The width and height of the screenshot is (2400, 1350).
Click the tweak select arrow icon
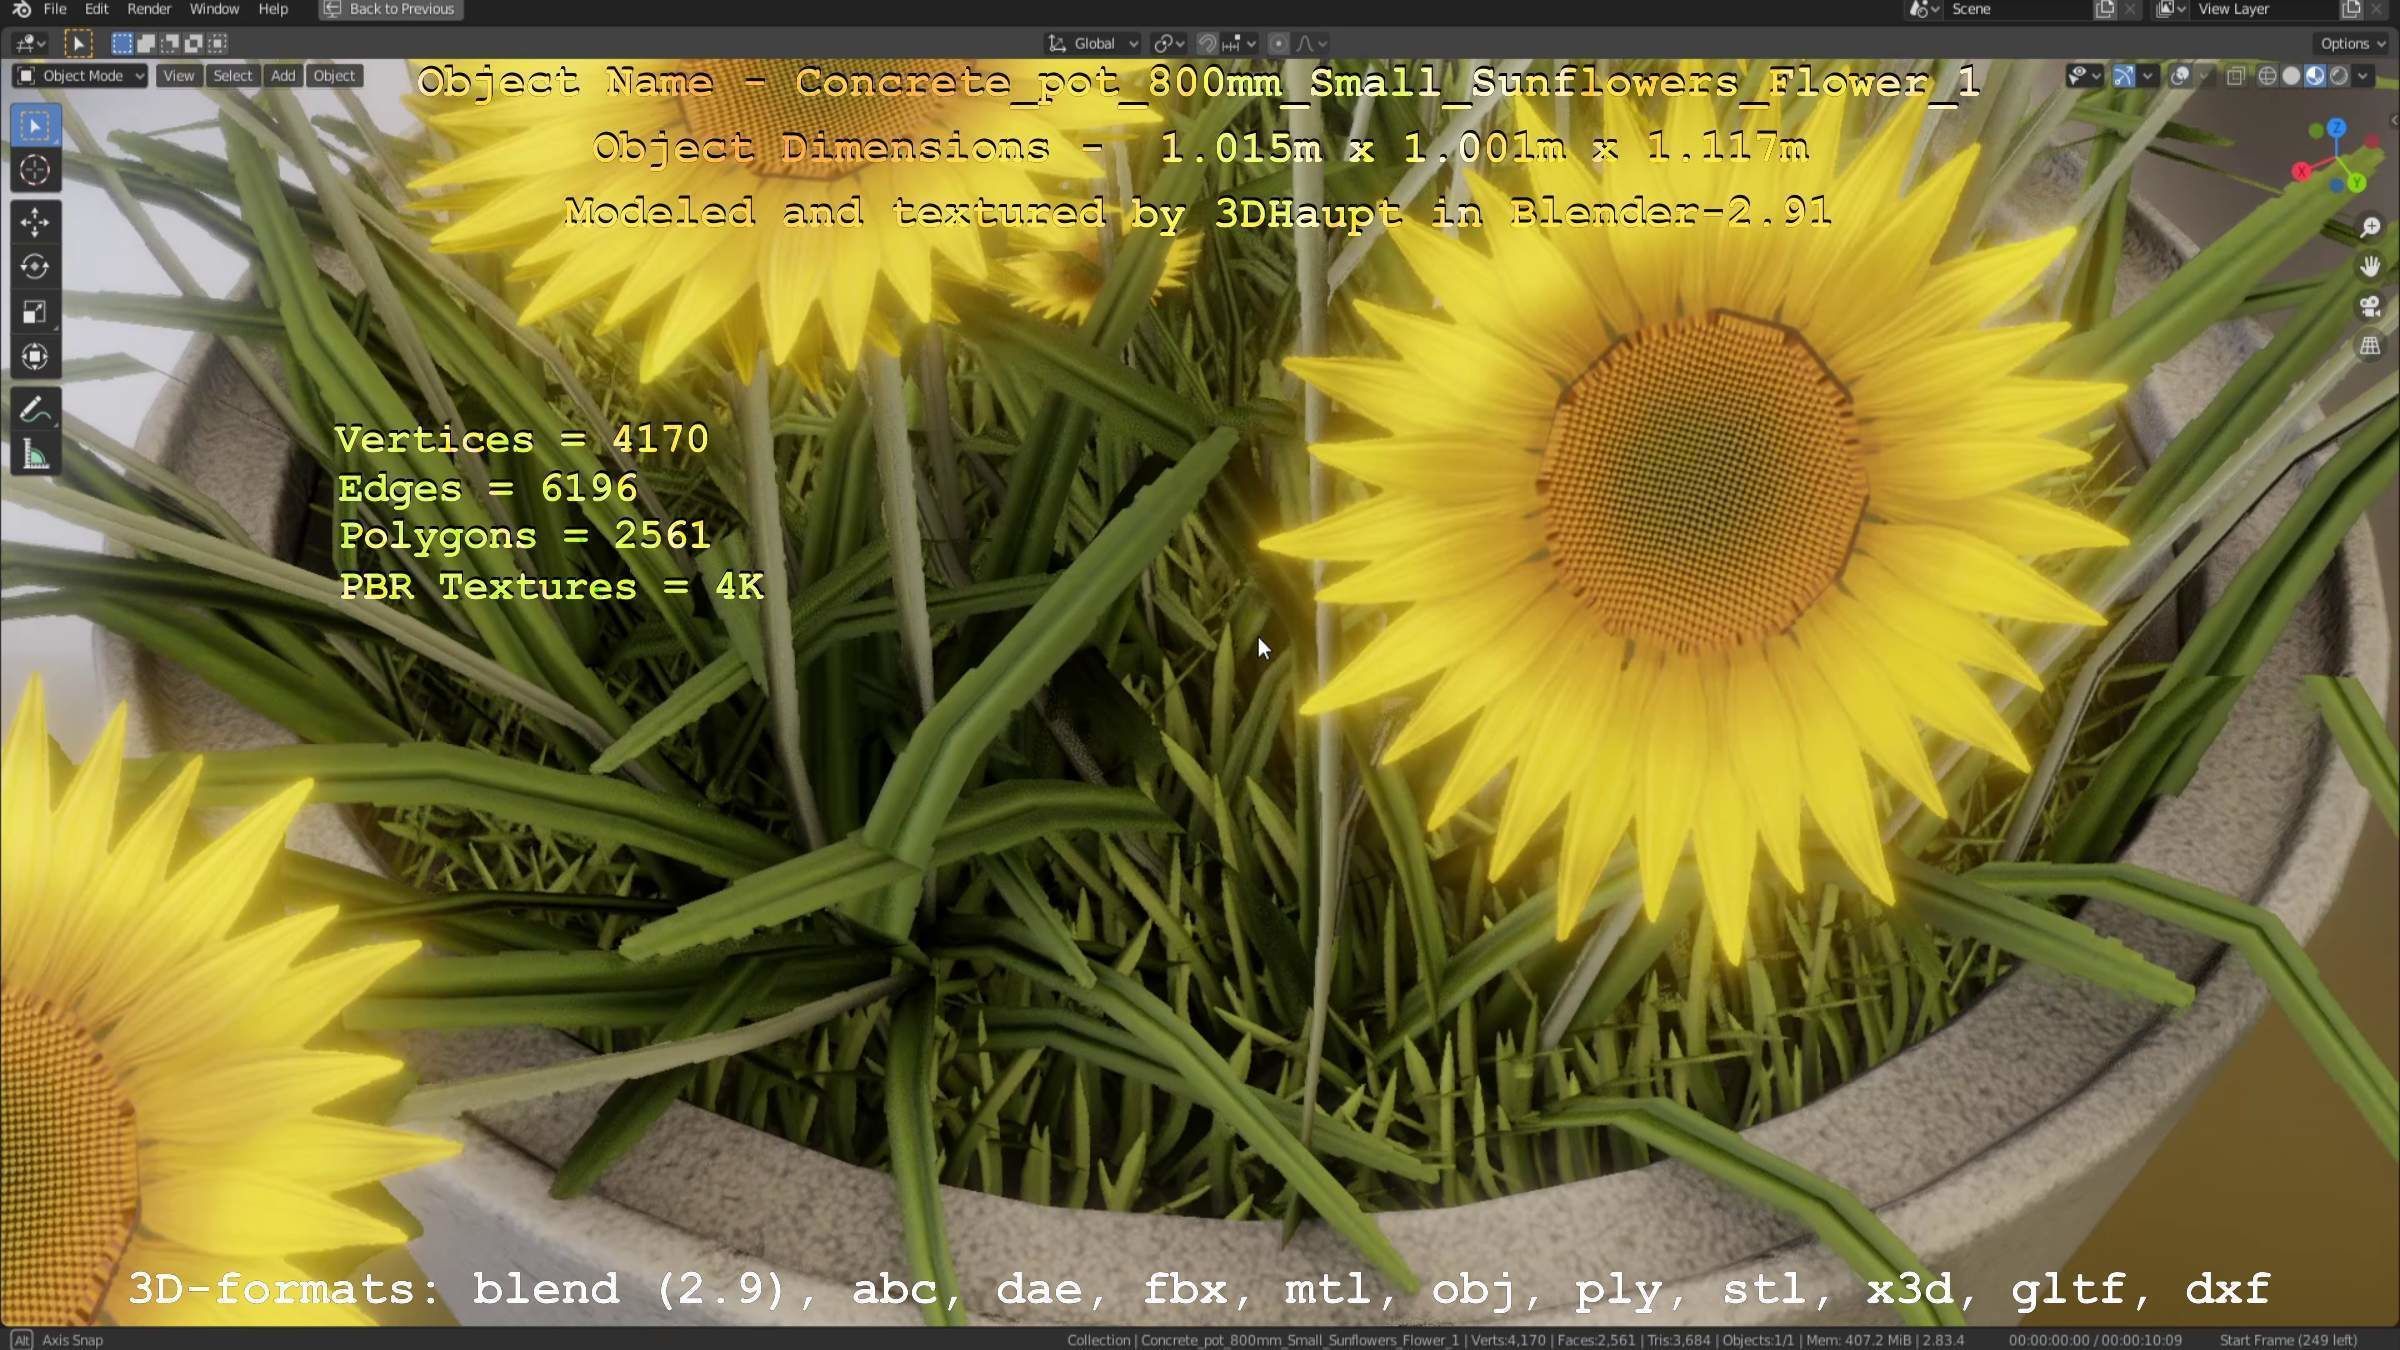[x=78, y=43]
